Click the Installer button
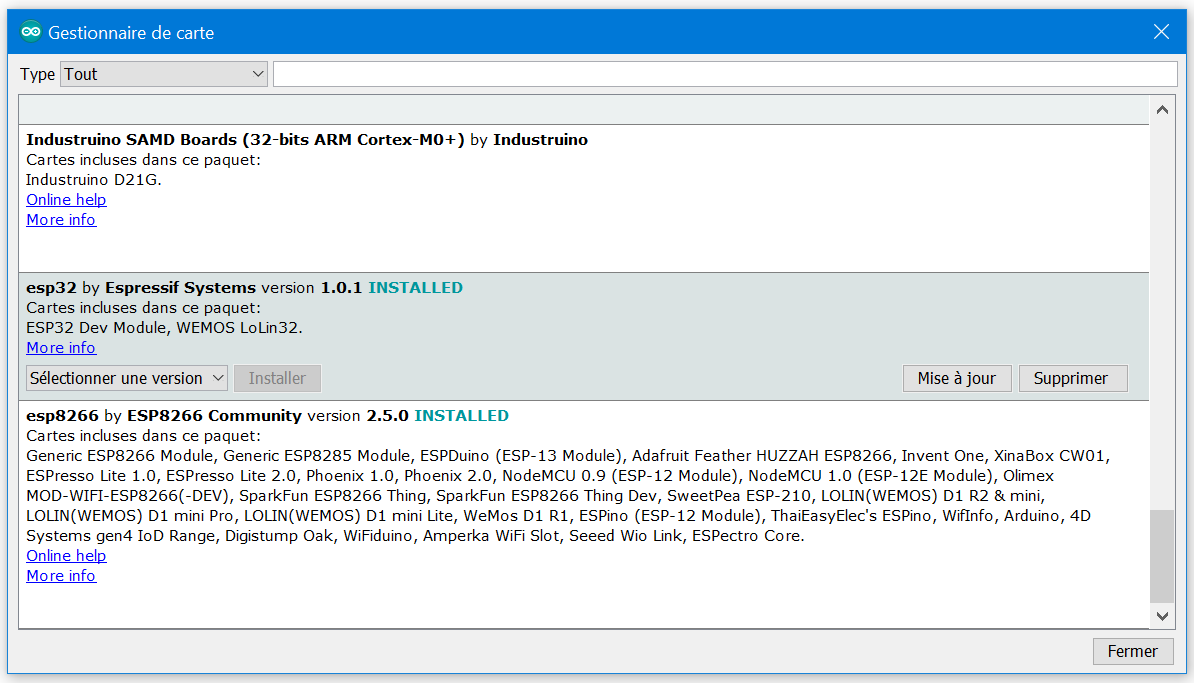Screen dimensions: 1194x683 277,378
